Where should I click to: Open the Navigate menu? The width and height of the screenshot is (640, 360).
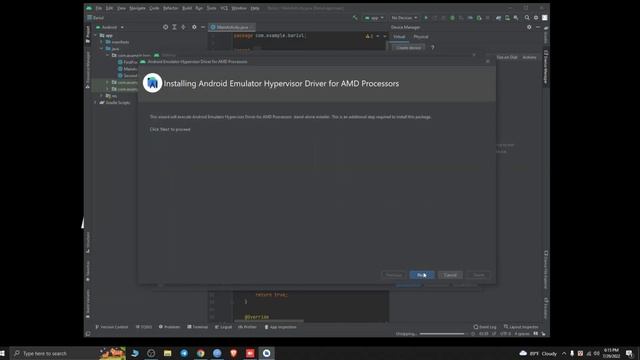click(137, 8)
